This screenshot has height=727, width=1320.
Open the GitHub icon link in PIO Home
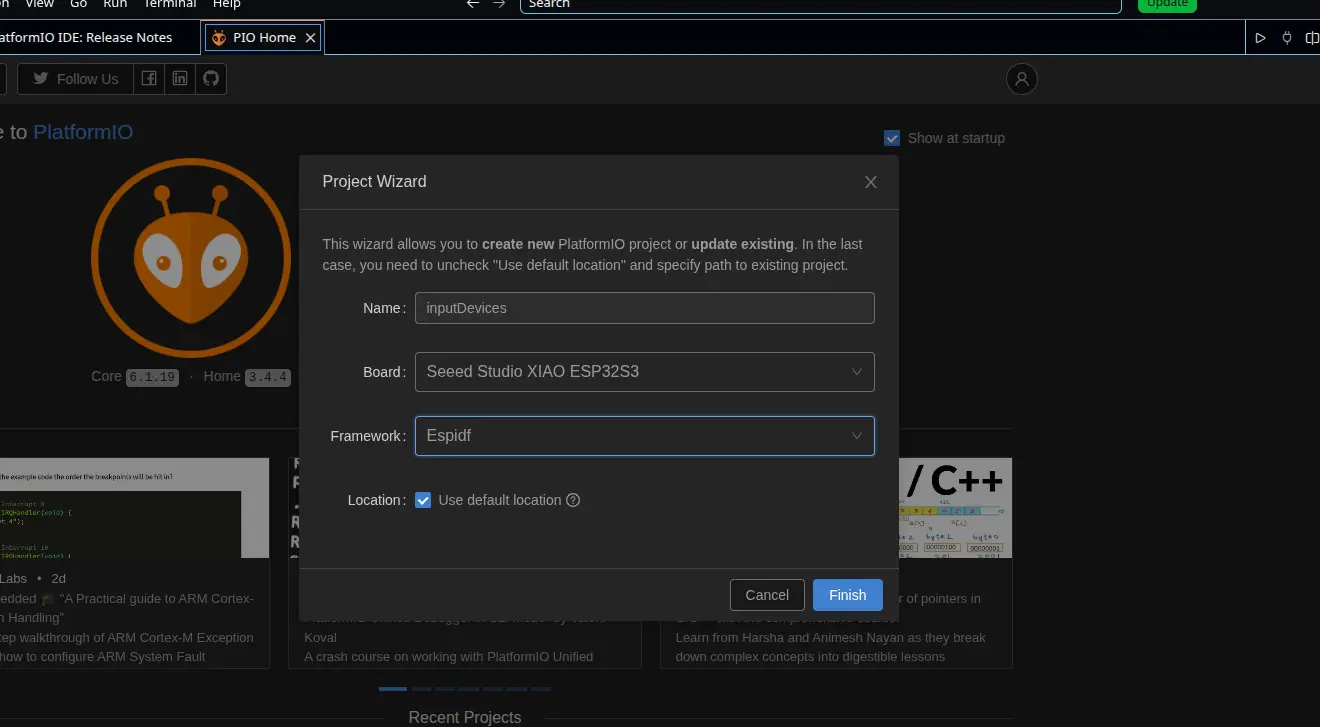(211, 79)
